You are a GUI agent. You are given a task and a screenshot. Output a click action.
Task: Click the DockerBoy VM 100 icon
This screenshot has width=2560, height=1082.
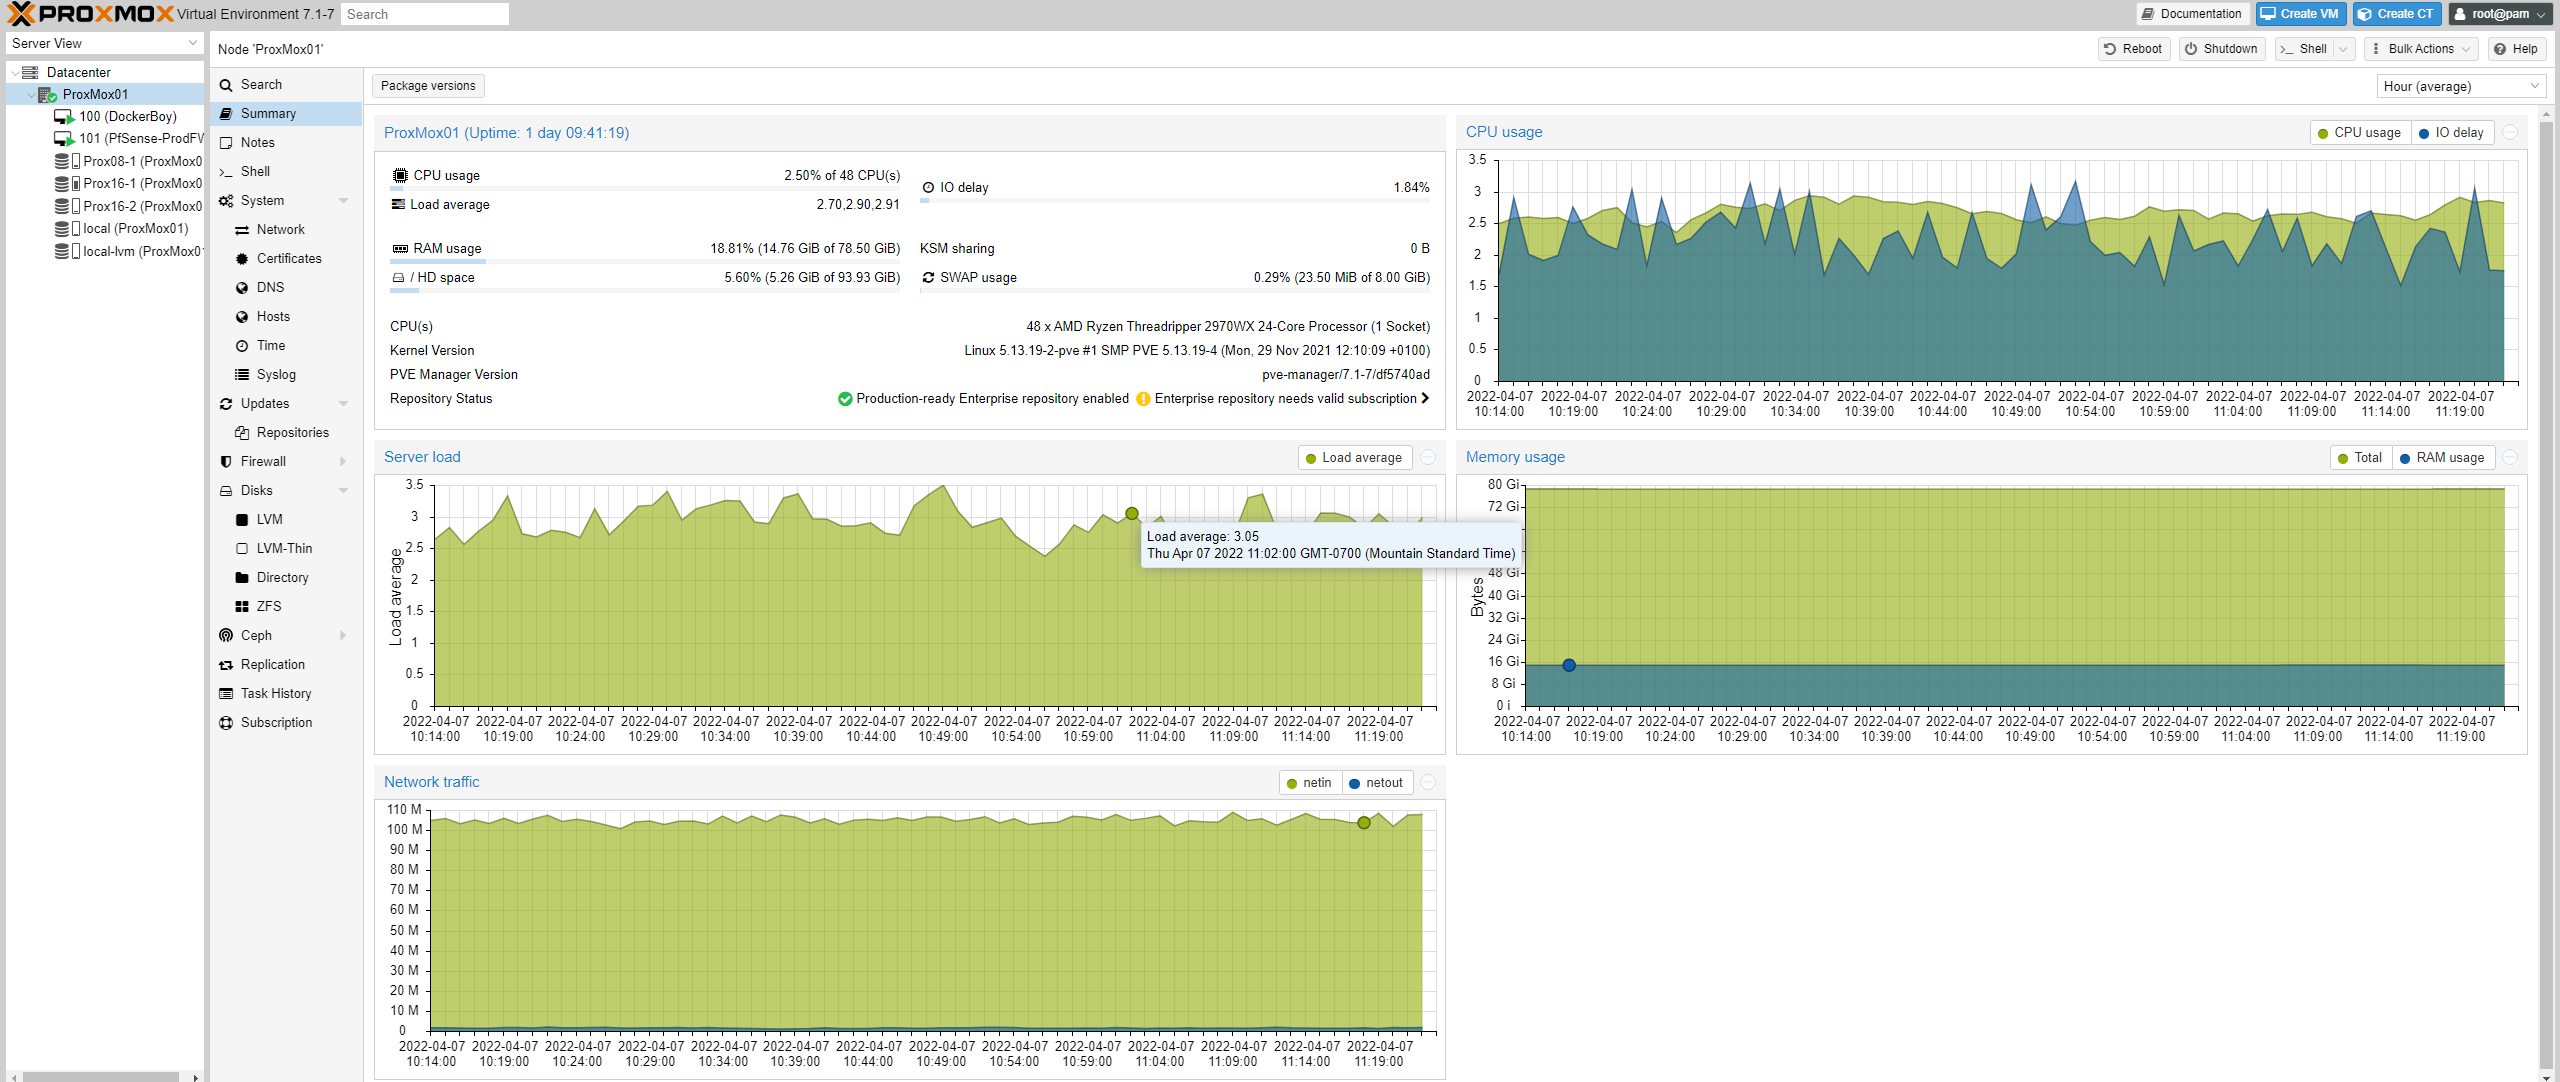pos(64,117)
